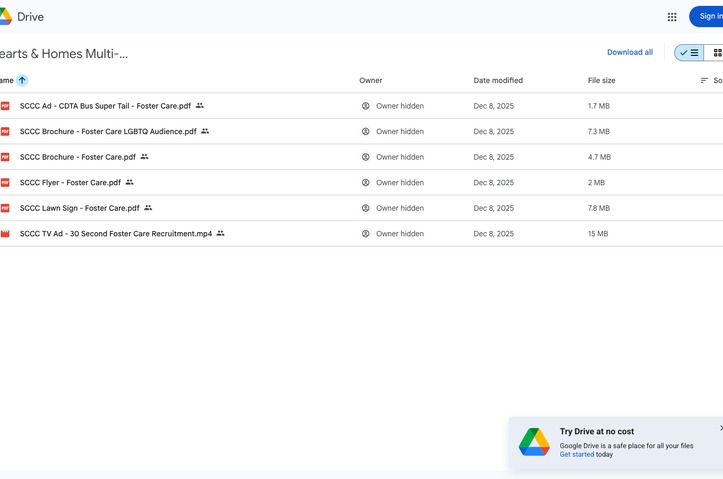Viewport: 723px width, 479px height.
Task: Click 4.7 MB file size value
Action: pyautogui.click(x=599, y=157)
